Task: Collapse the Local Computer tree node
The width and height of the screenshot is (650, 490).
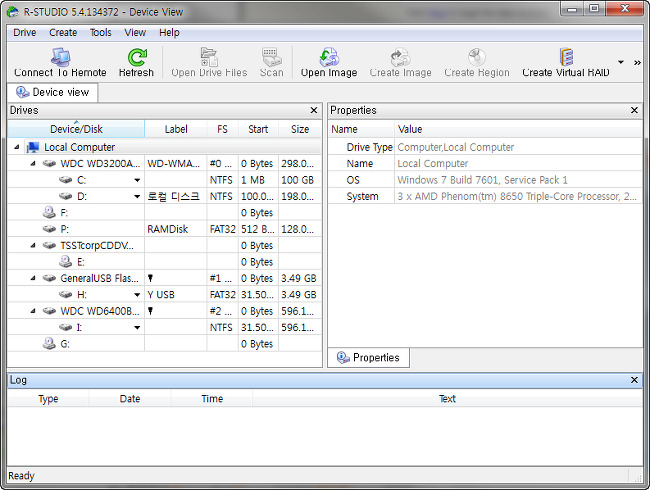Action: click(17, 147)
